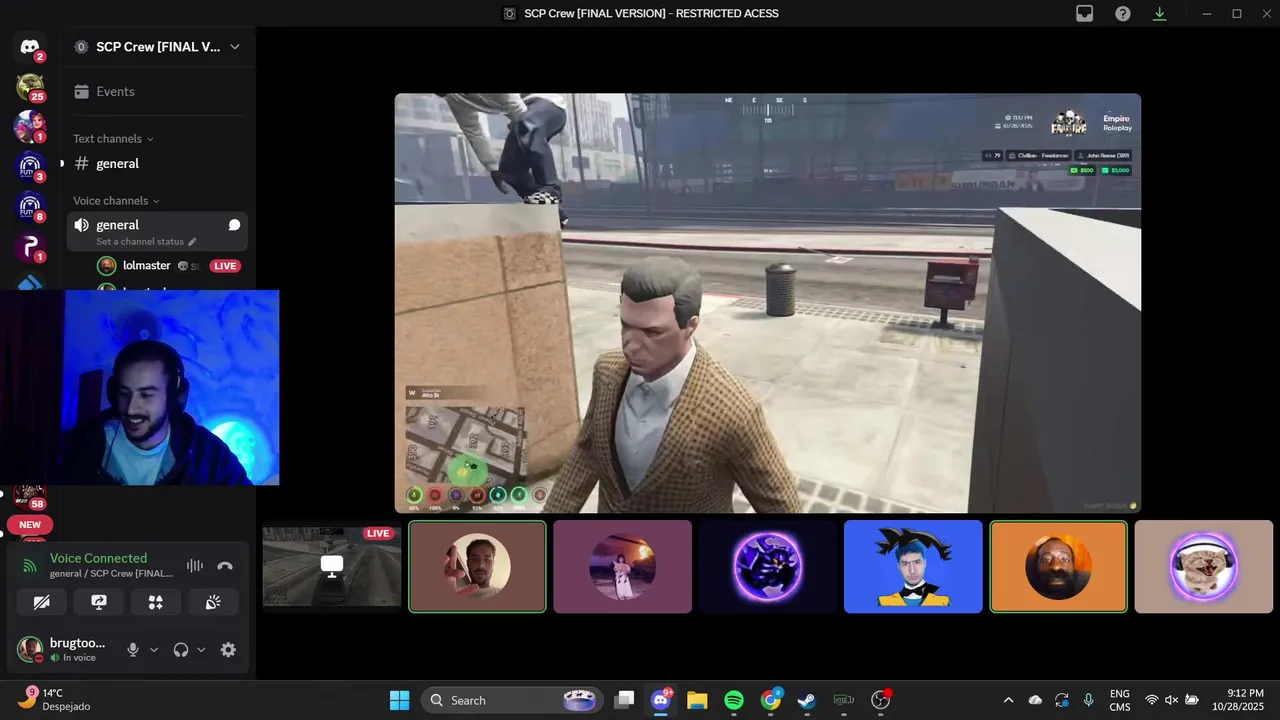Start an activity
Image resolution: width=1280 pixels, height=720 pixels.
pyautogui.click(x=156, y=602)
